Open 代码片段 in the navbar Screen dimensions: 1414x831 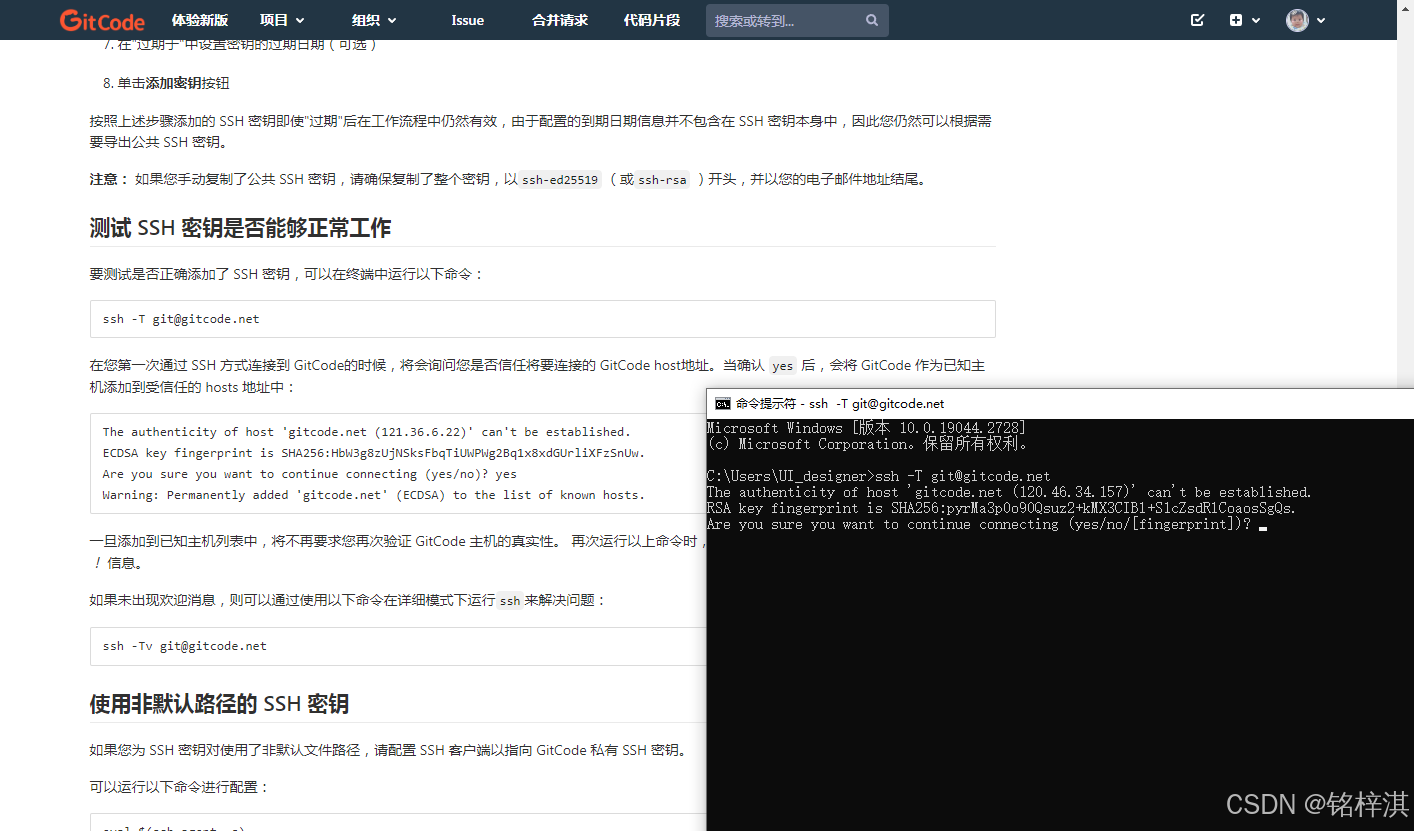652,20
